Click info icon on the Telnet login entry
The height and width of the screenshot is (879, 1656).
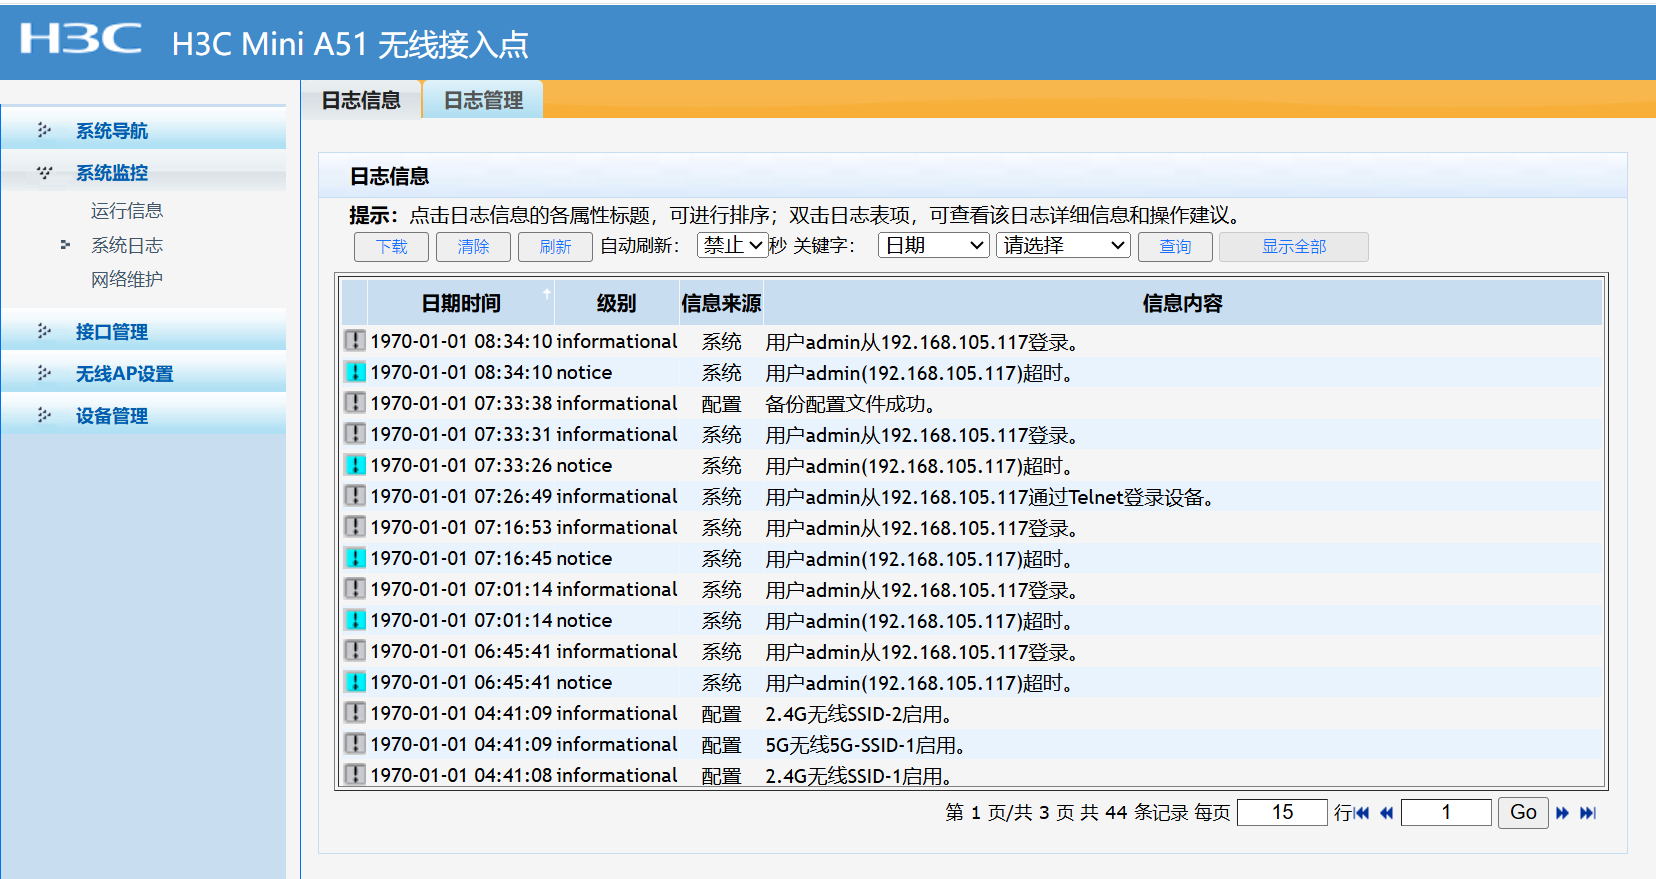coord(355,496)
